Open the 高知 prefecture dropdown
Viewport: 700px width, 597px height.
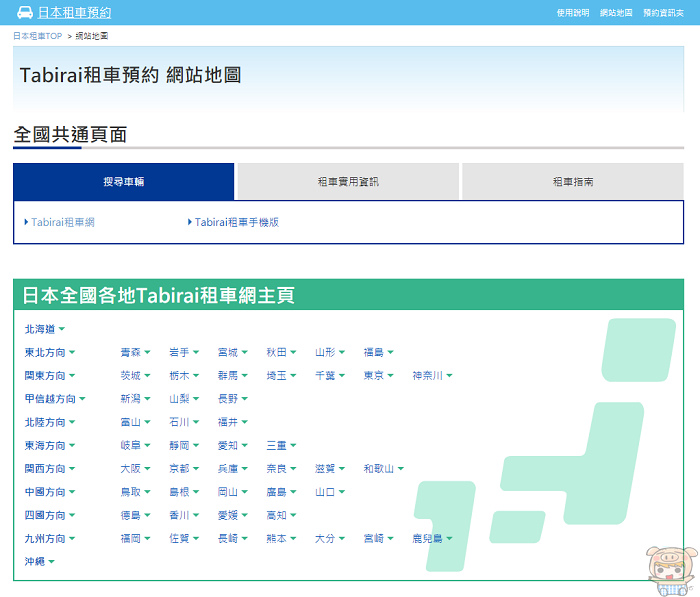281,515
